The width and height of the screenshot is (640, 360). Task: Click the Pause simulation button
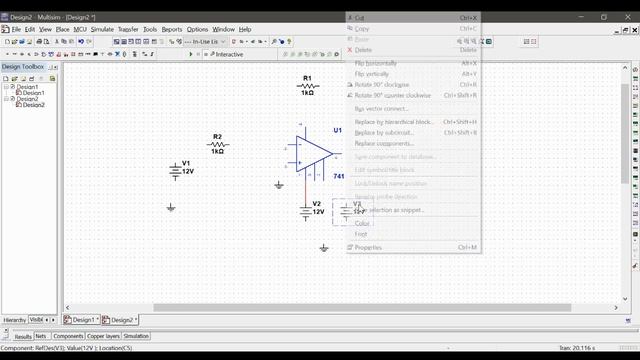(198, 54)
